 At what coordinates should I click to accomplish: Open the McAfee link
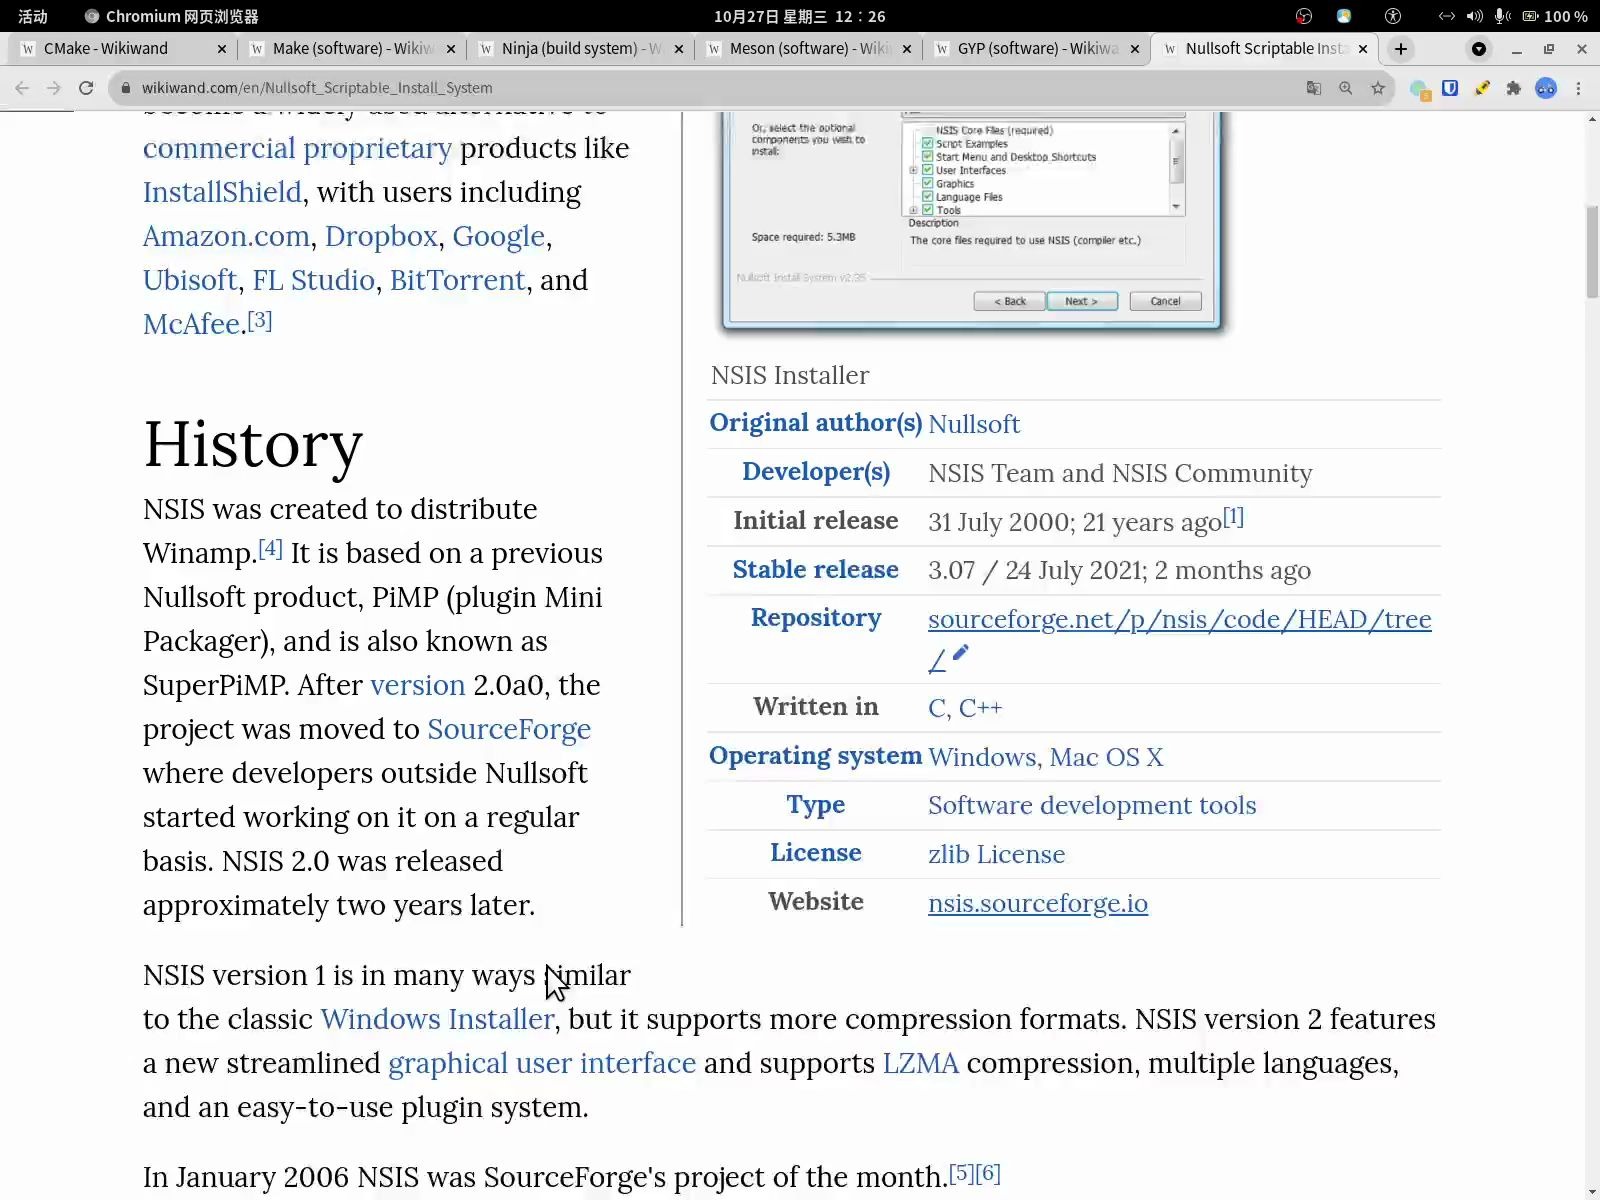tap(191, 324)
